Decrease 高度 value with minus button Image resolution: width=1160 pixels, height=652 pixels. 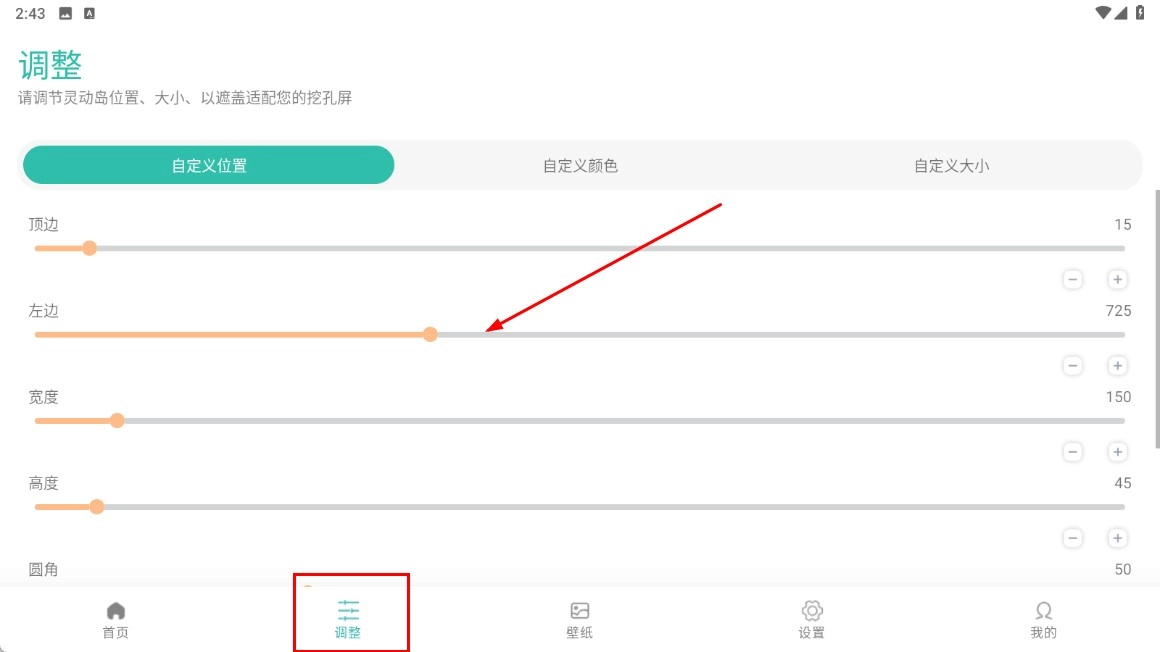pyautogui.click(x=1073, y=538)
